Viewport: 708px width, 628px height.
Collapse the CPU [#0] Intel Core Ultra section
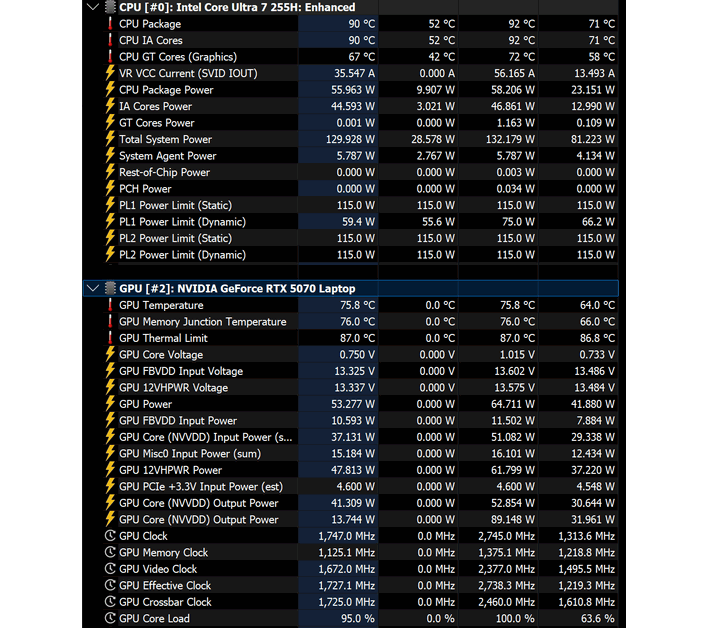[93, 7]
